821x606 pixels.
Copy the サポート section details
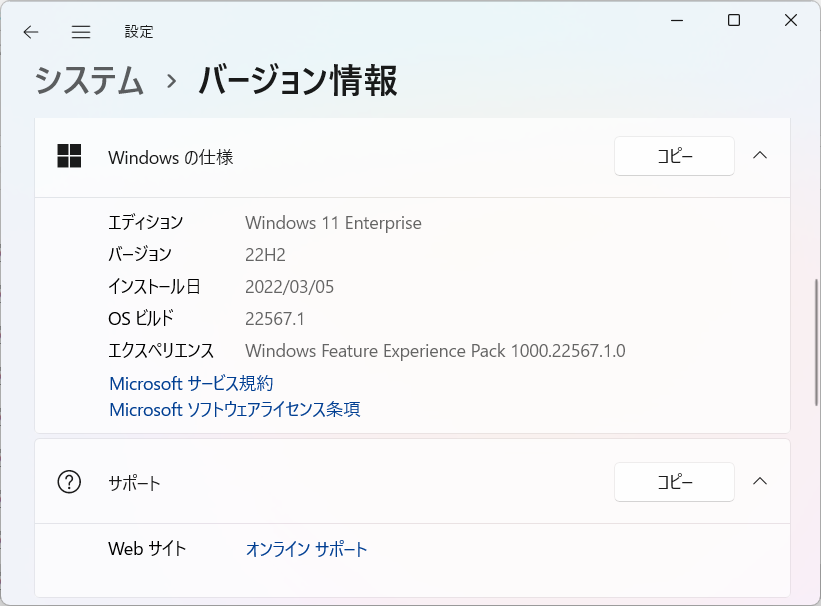tap(674, 482)
